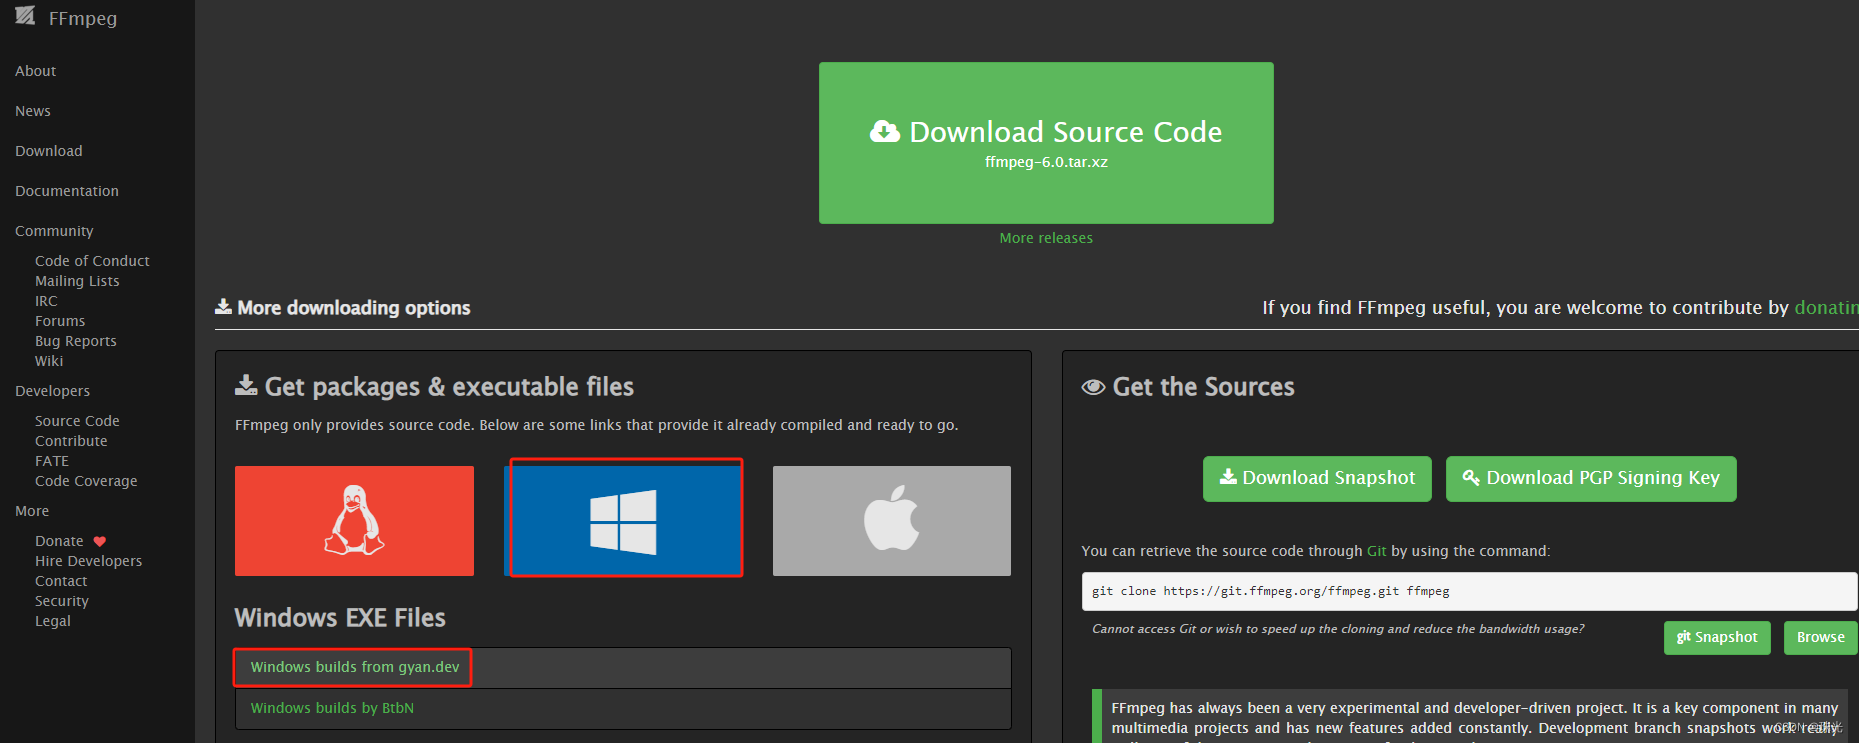Click the 'Get packages & executable files' heading
Viewport: 1859px width, 743px height.
(x=449, y=387)
